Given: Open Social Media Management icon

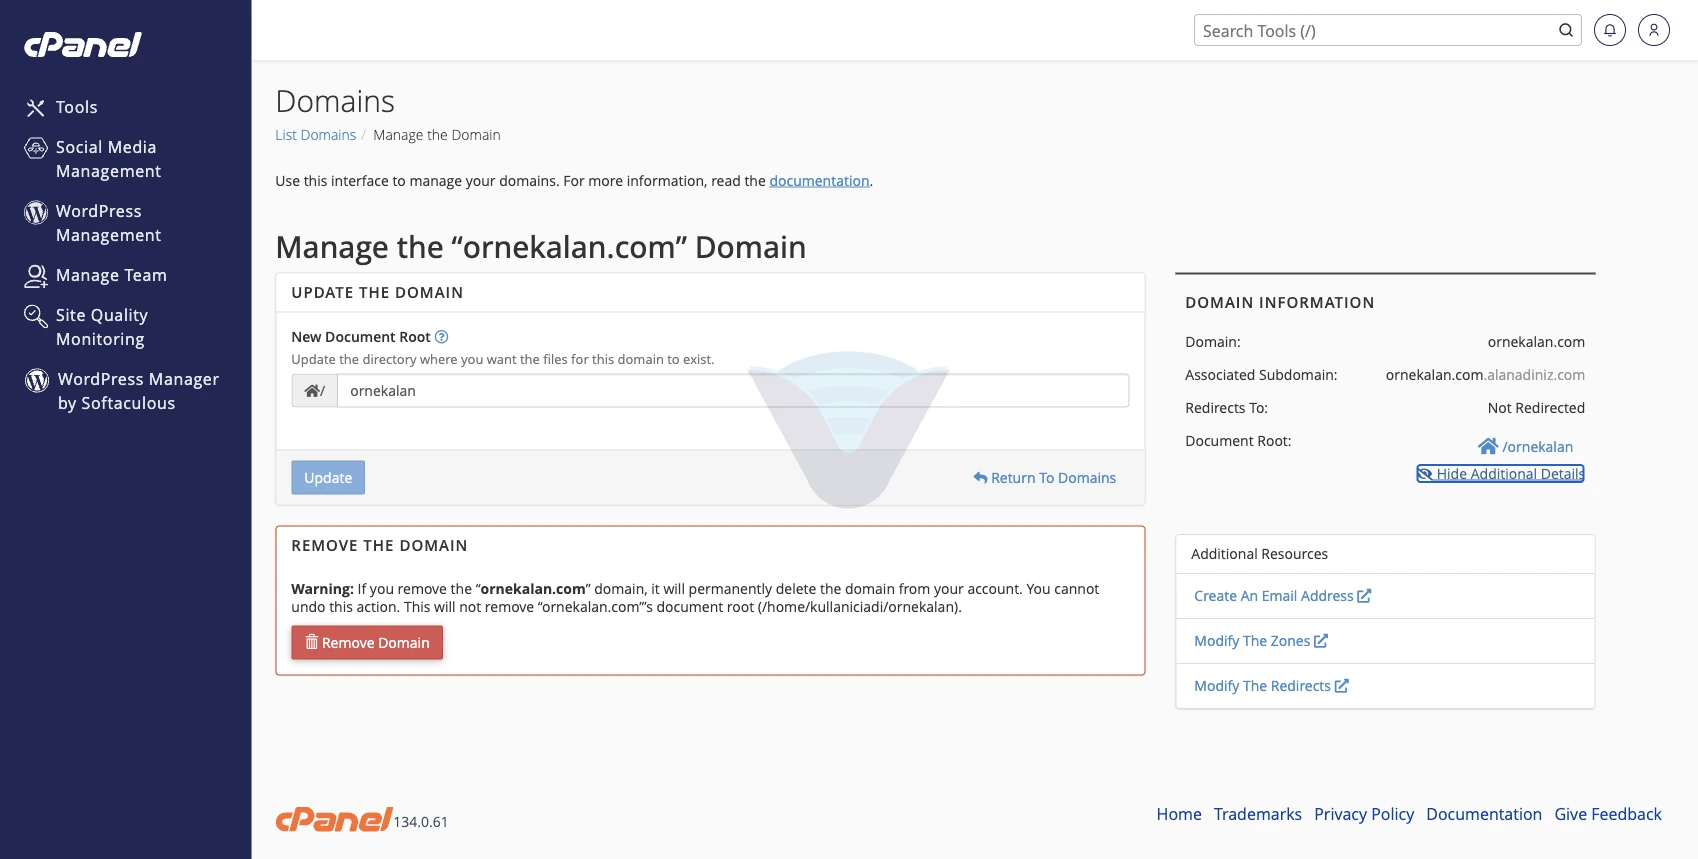Looking at the screenshot, I should click(x=36, y=149).
